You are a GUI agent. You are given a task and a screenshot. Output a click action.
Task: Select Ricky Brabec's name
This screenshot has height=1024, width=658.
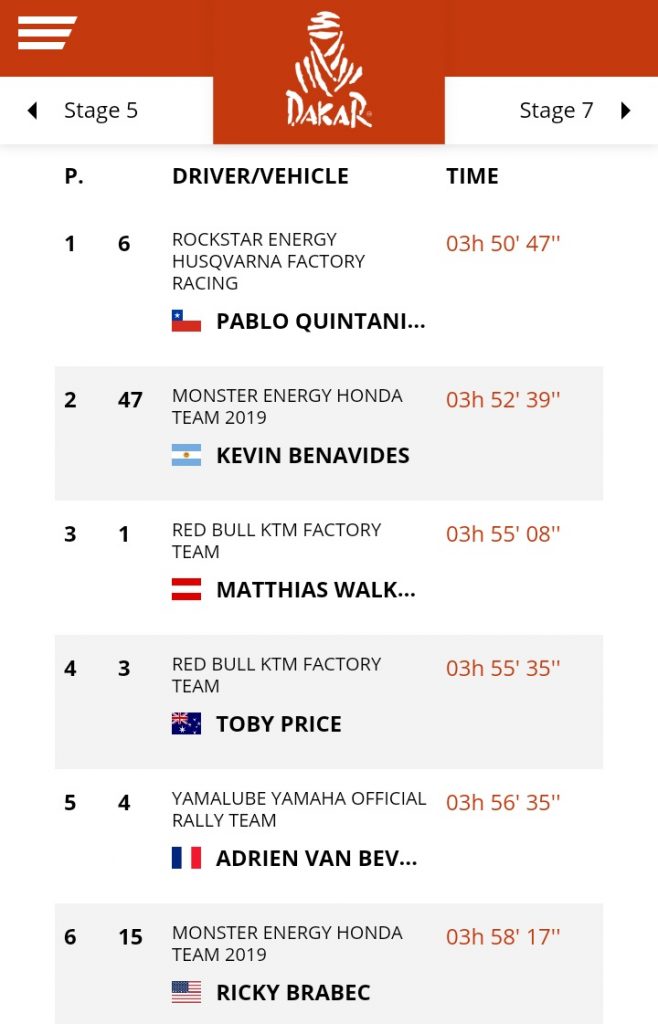(293, 993)
